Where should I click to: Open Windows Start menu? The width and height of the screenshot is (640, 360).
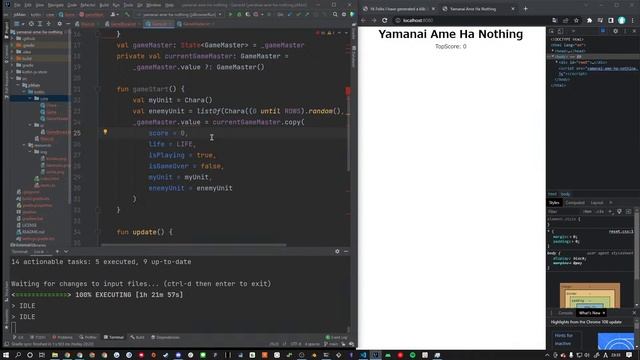(x=6, y=355)
